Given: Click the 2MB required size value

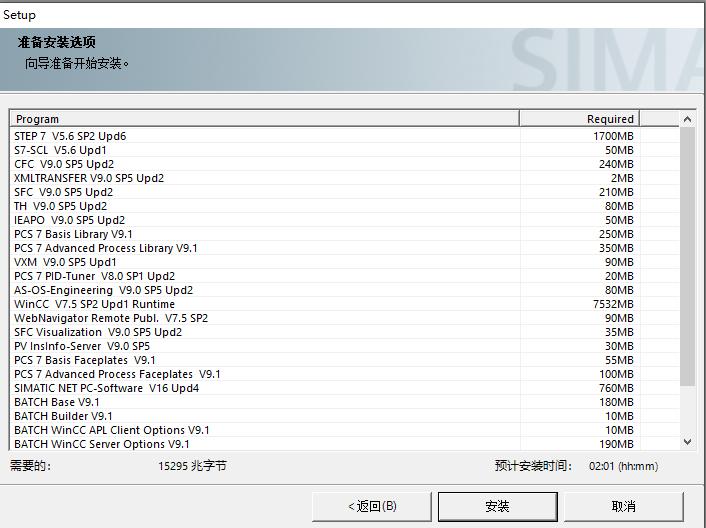Looking at the screenshot, I should (x=622, y=178).
